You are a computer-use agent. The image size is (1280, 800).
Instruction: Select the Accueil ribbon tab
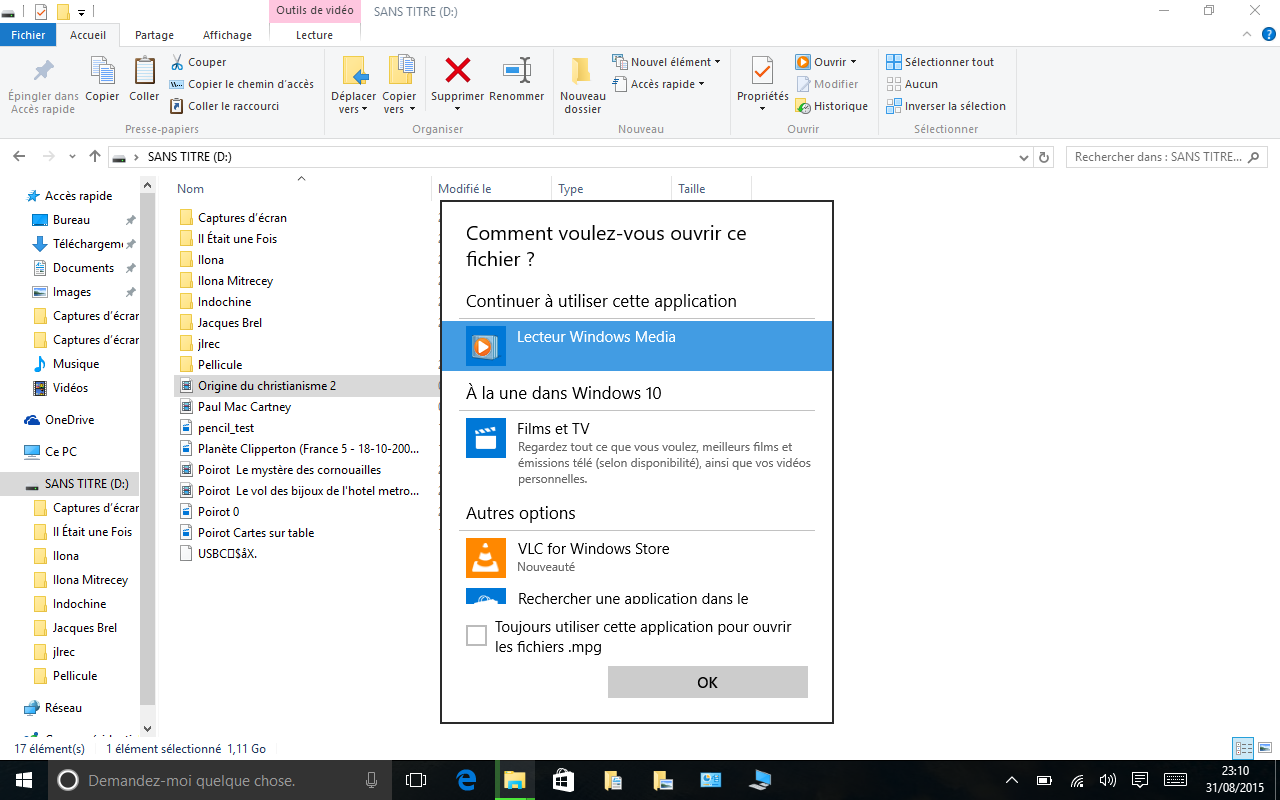coord(88,35)
